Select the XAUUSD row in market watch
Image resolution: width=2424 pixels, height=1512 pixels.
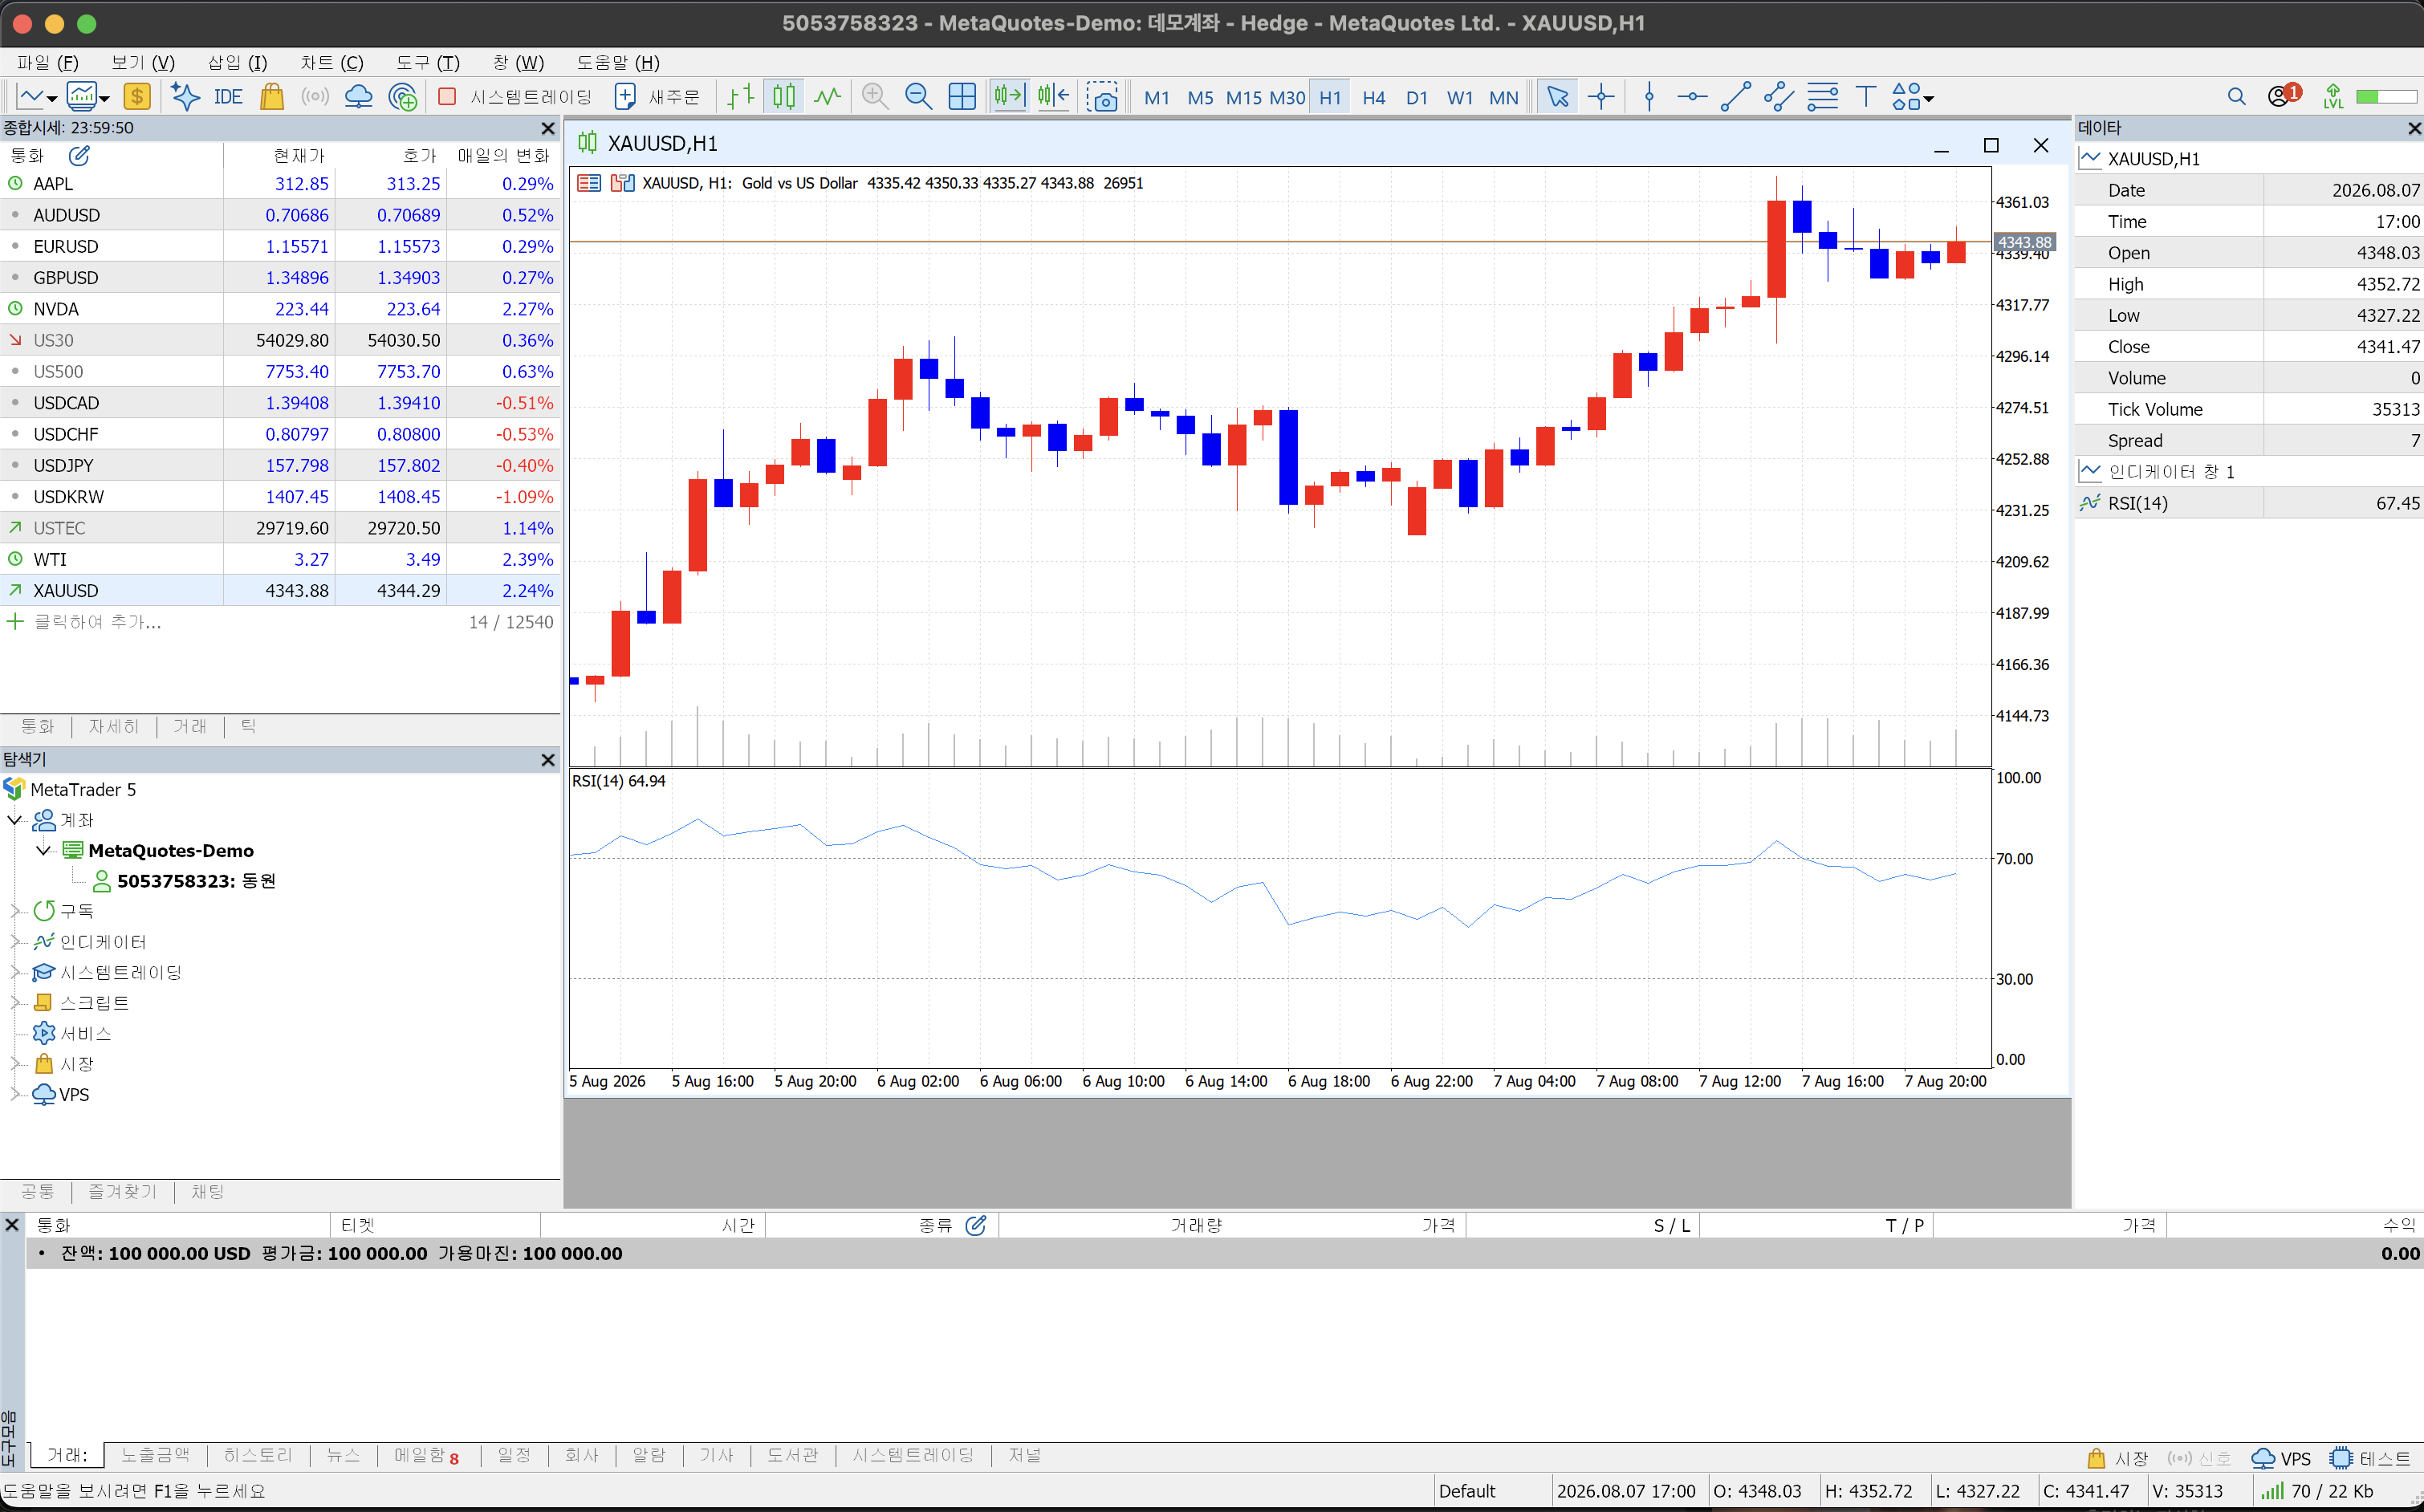coord(280,590)
